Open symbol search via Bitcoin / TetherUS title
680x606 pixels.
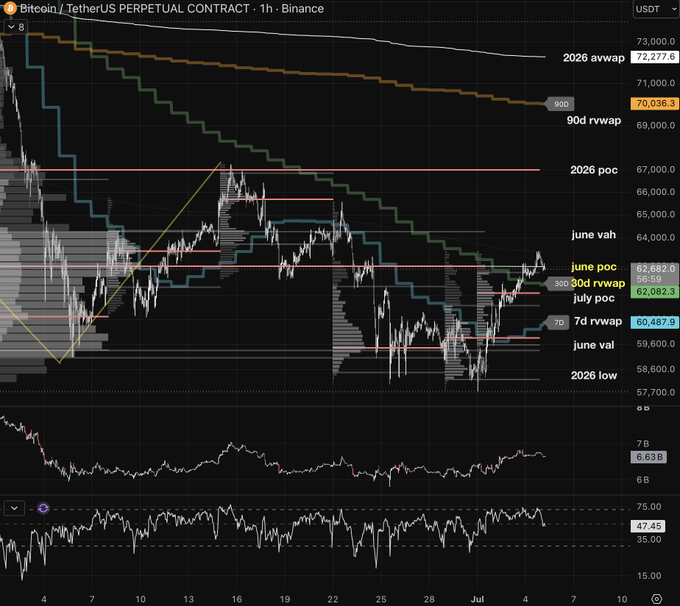134,9
